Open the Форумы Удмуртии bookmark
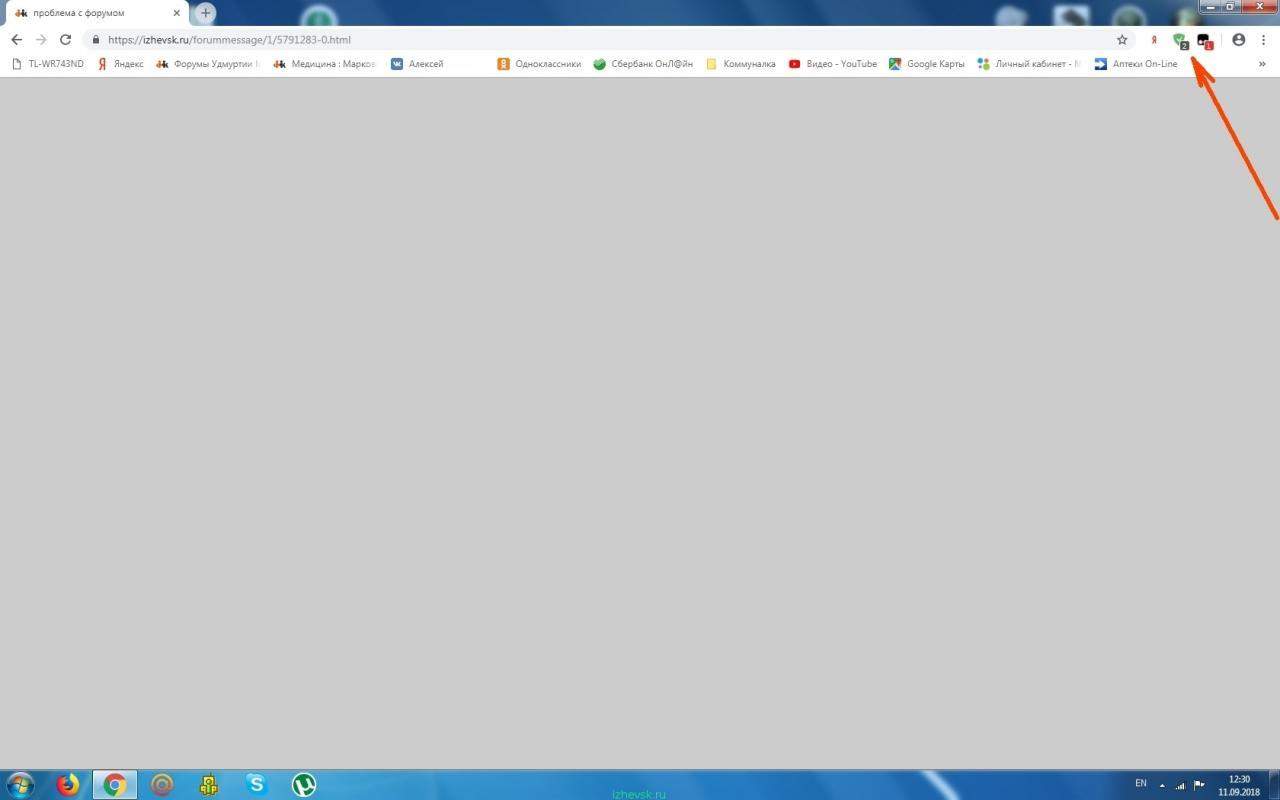 [208, 64]
